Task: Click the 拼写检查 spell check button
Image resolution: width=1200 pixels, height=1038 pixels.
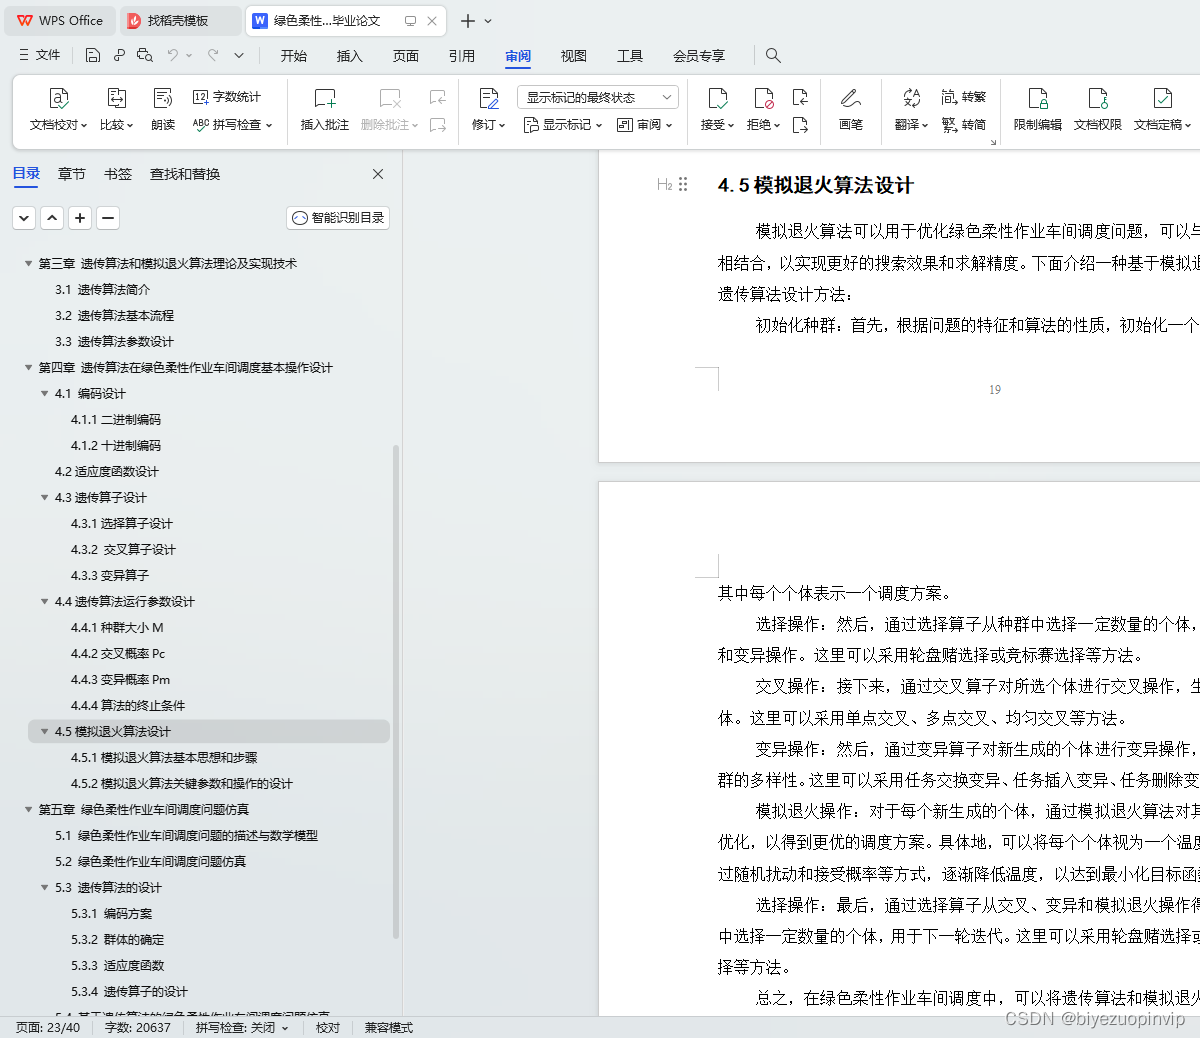Action: pyautogui.click(x=232, y=125)
